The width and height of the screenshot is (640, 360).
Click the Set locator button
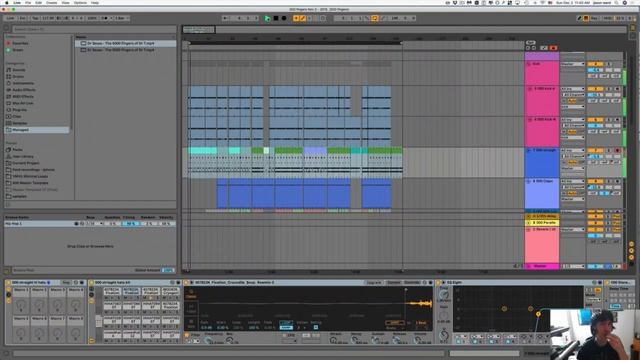point(530,42)
